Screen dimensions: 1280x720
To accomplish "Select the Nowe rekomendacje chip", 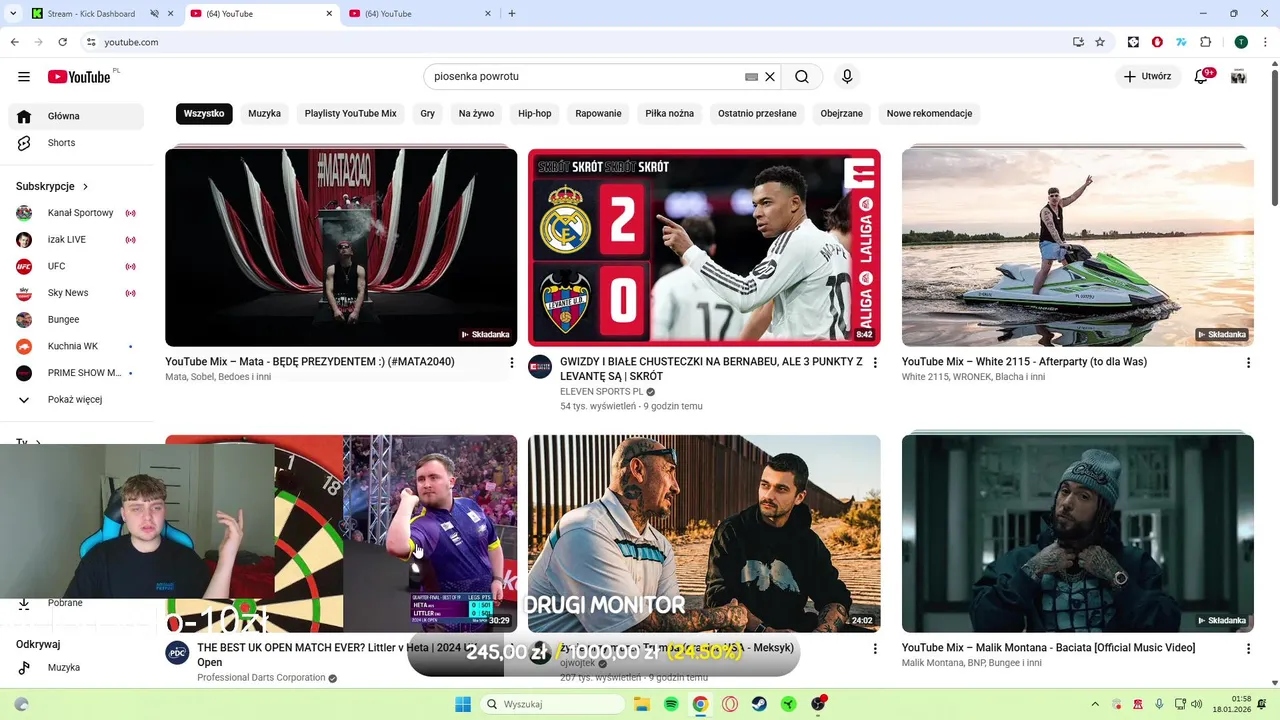I will click(929, 114).
